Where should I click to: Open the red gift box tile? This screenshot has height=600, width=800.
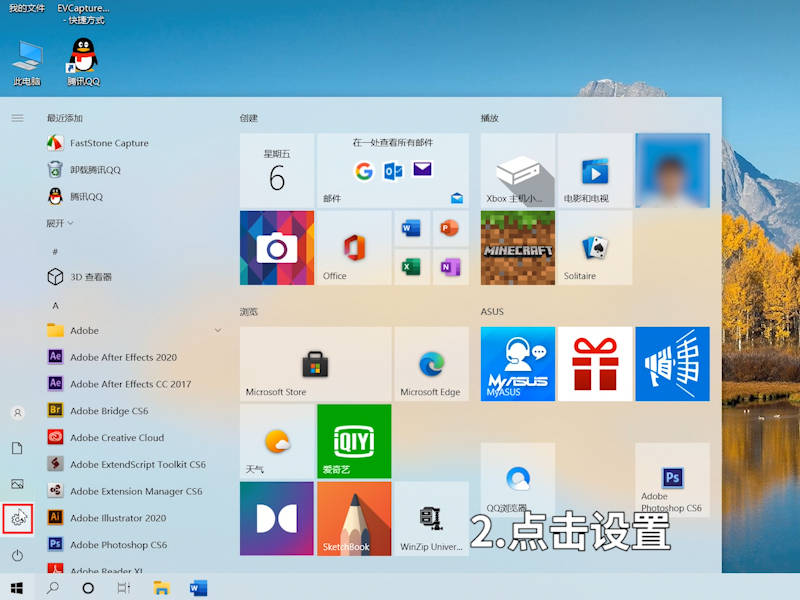[595, 364]
